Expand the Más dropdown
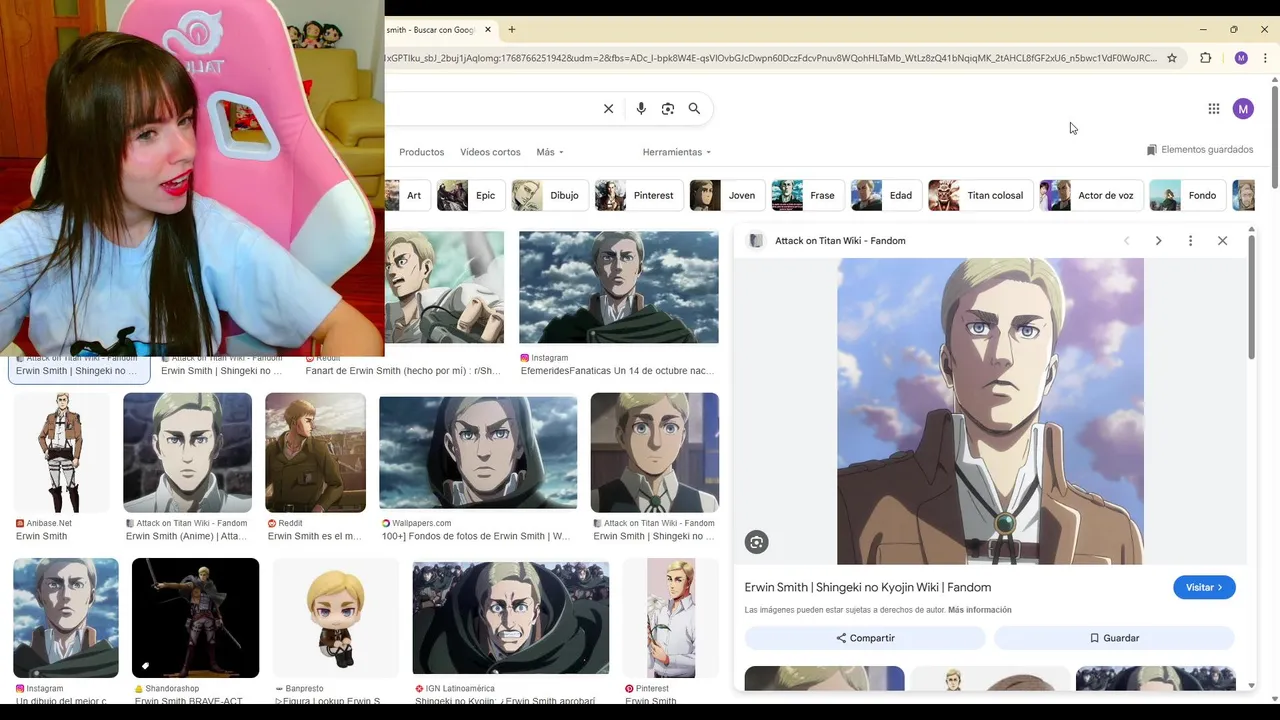Screen dimensions: 1280x720 point(550,152)
